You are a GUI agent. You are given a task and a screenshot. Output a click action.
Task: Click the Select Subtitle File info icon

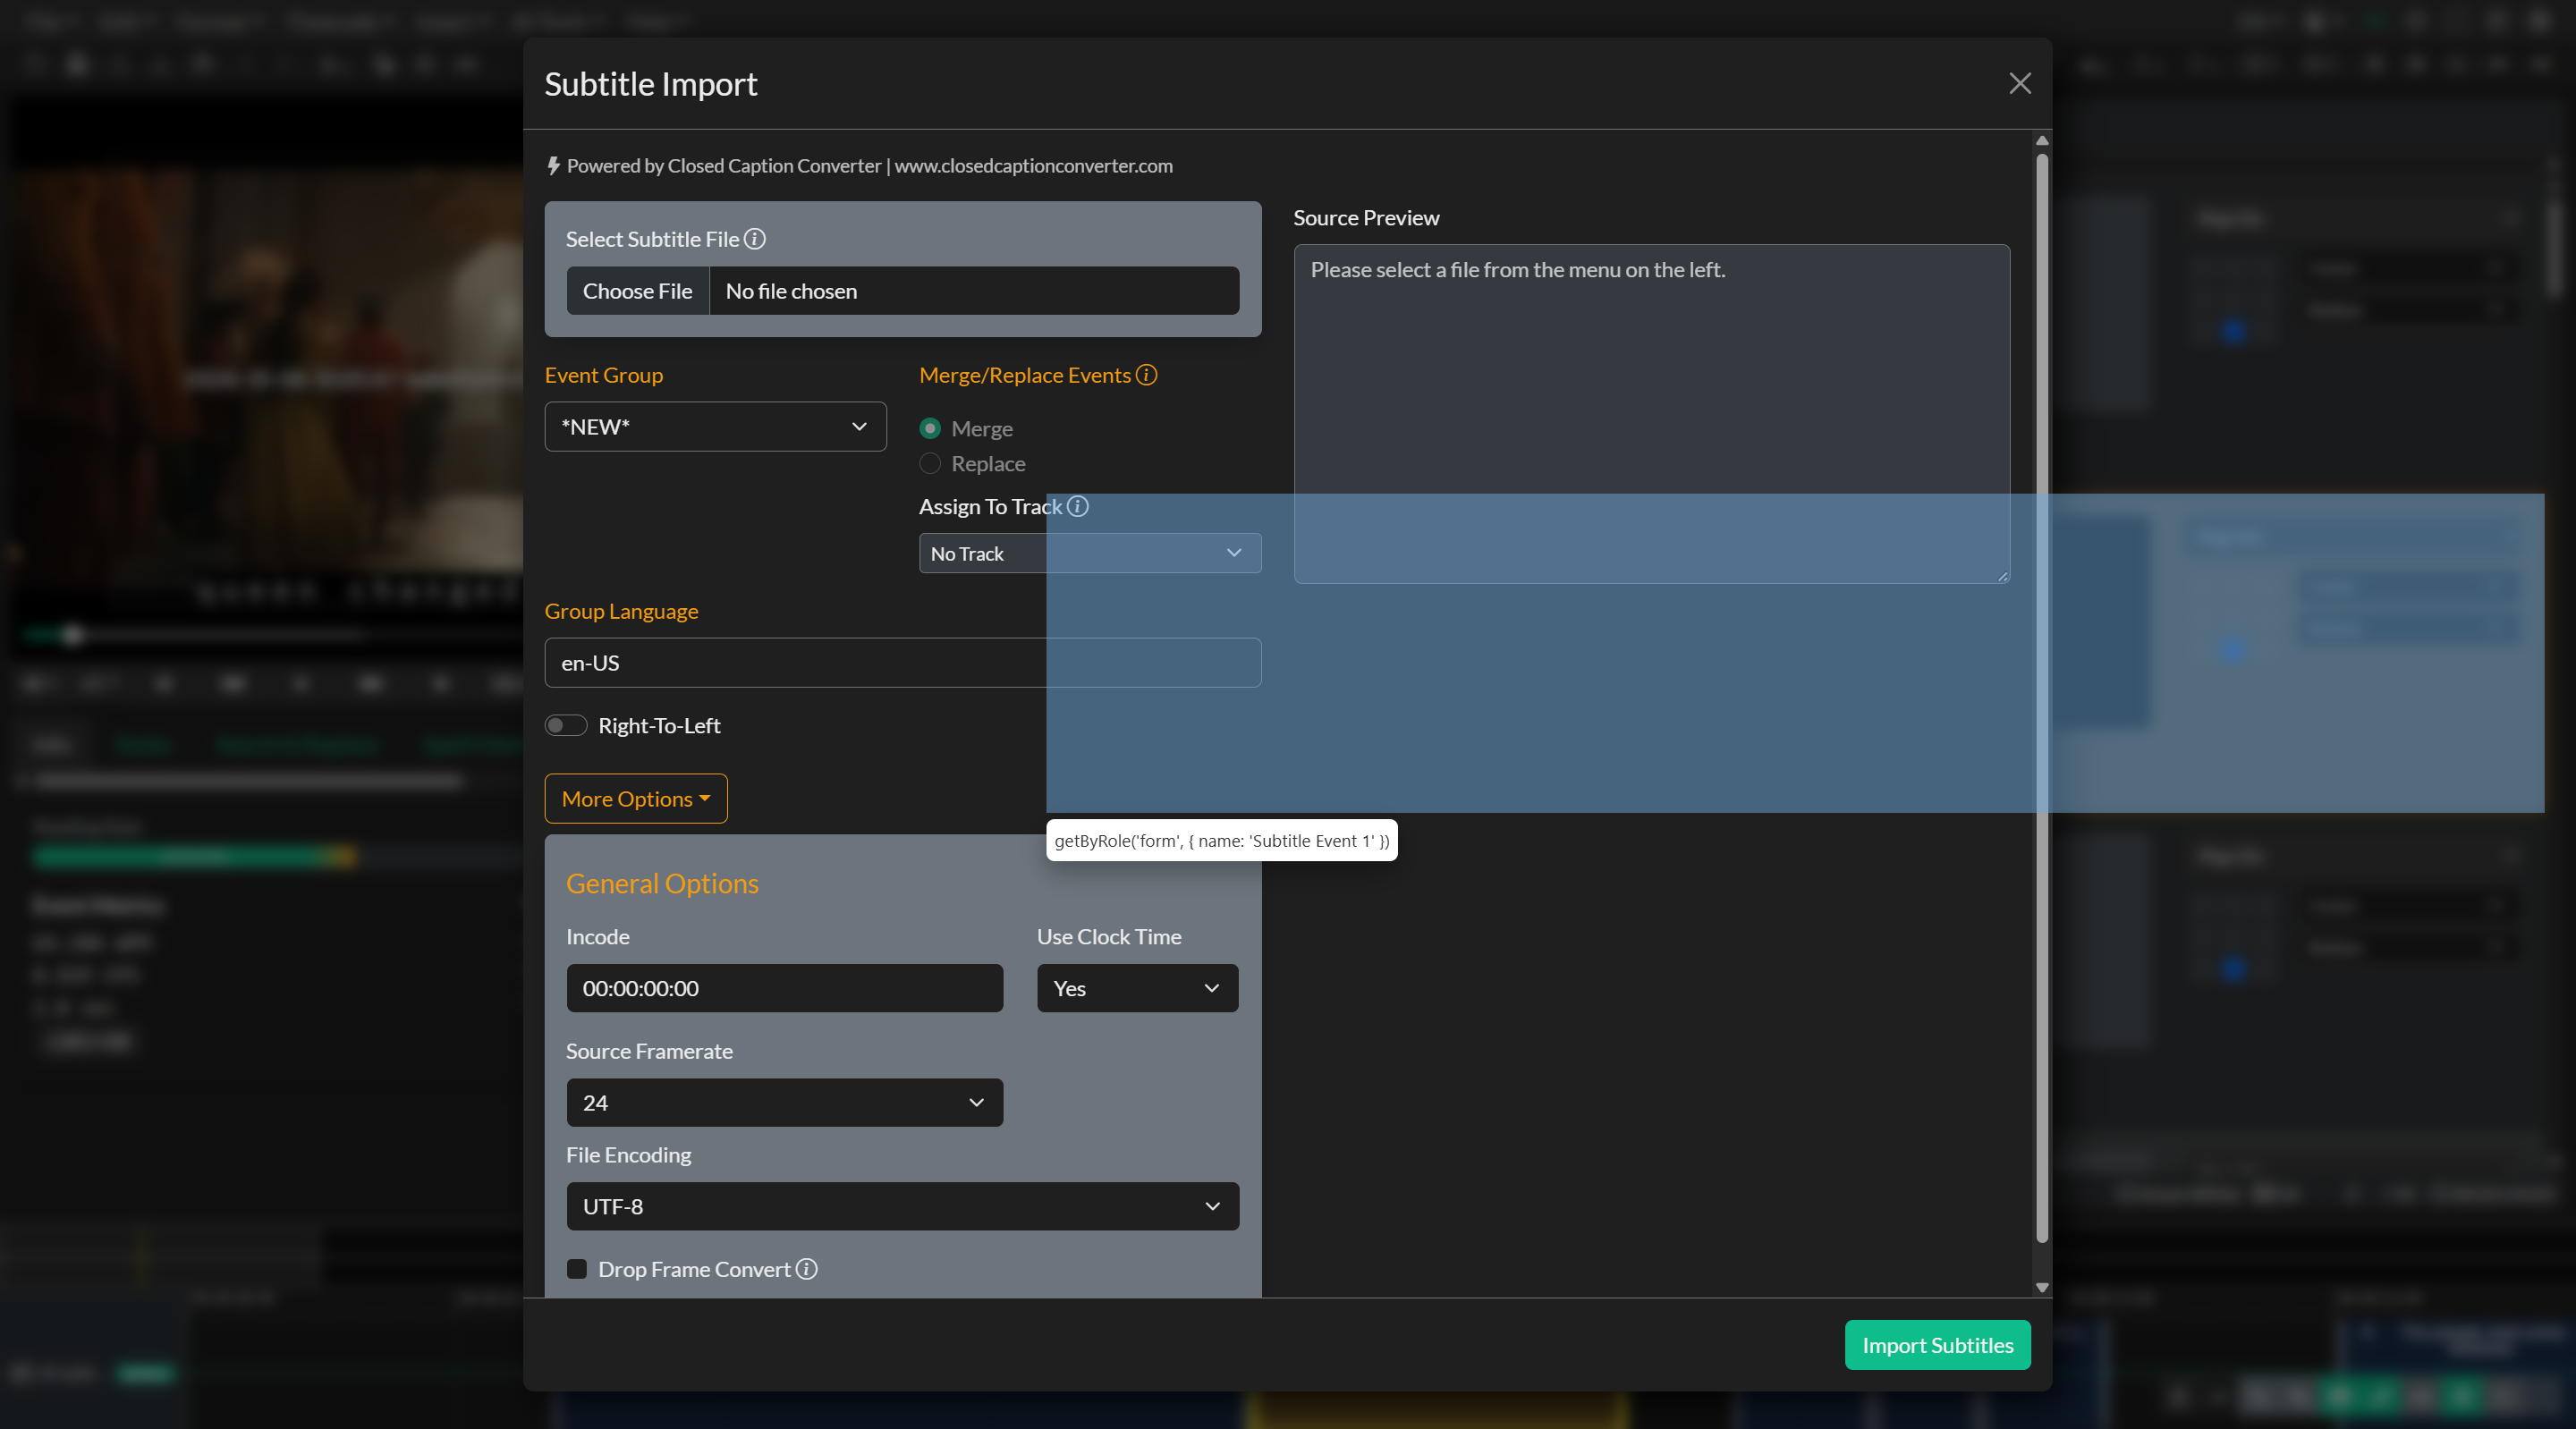click(x=755, y=239)
